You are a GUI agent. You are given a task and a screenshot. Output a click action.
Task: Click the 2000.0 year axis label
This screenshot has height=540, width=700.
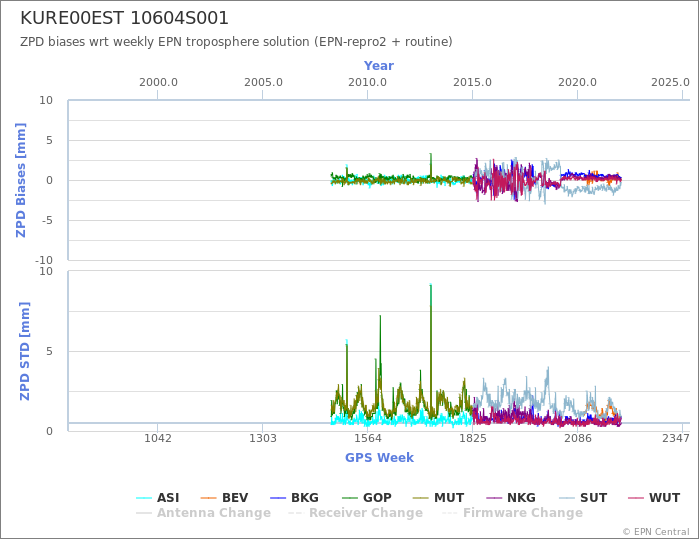tap(158, 83)
